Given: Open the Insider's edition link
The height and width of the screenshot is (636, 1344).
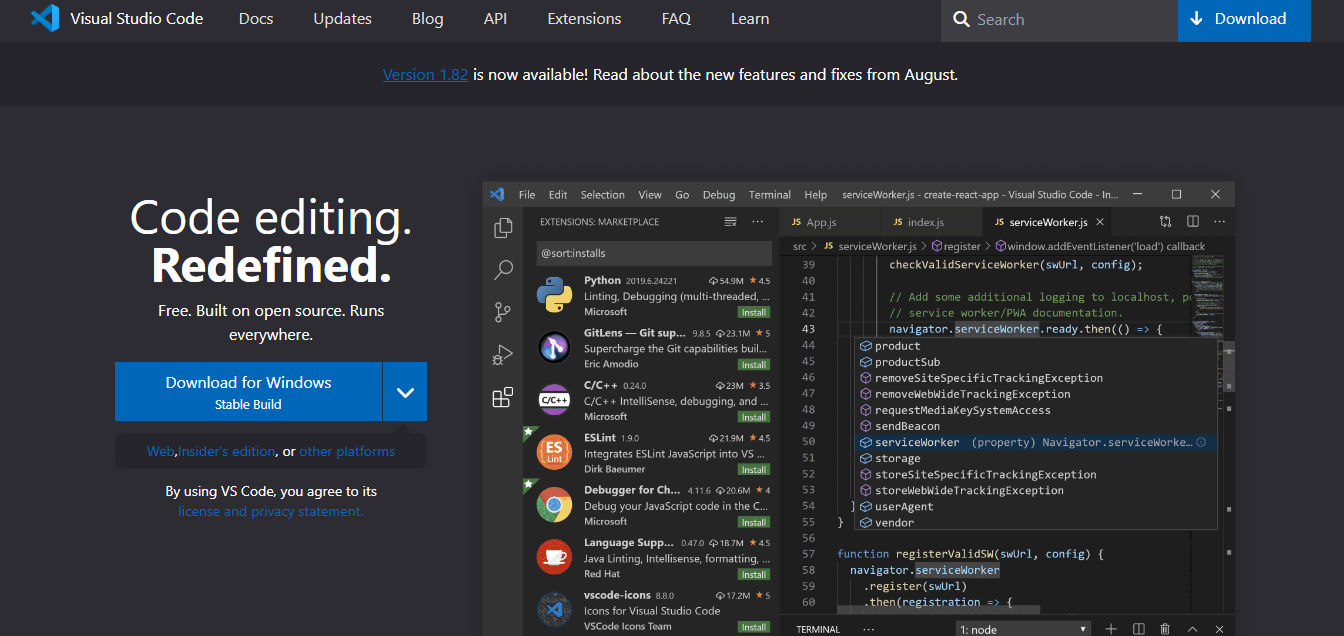Looking at the screenshot, I should pyautogui.click(x=227, y=451).
